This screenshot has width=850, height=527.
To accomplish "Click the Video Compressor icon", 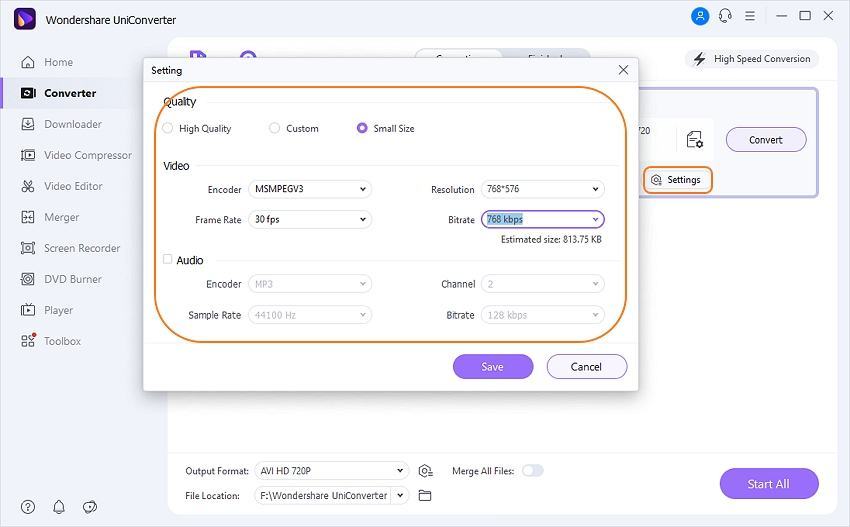I will point(28,155).
